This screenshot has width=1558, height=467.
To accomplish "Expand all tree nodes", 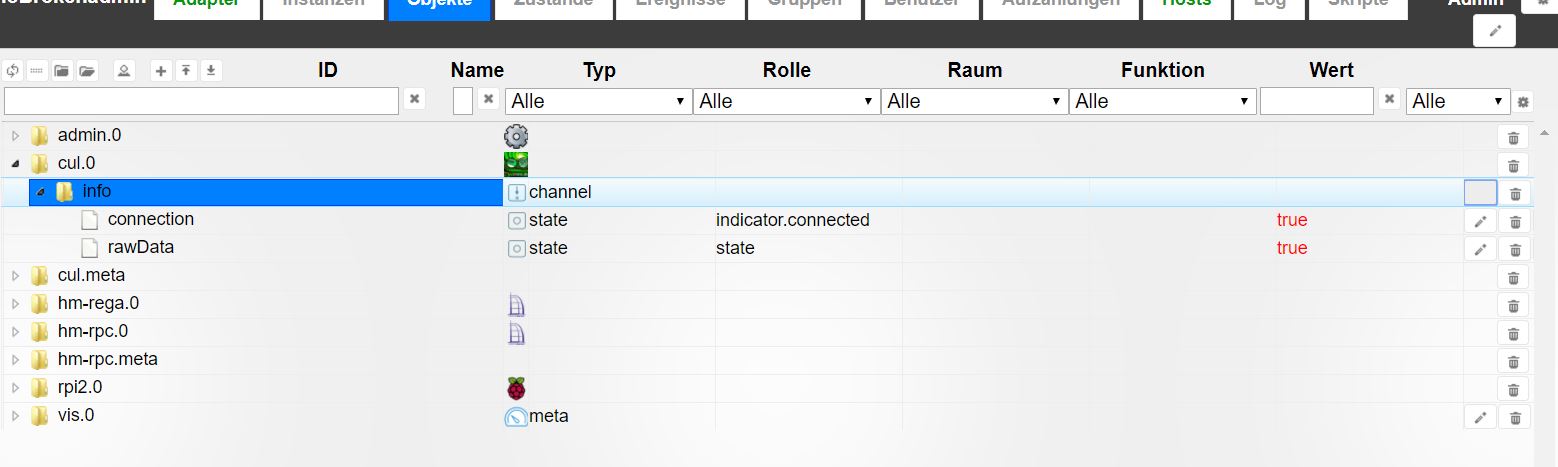I will point(87,70).
